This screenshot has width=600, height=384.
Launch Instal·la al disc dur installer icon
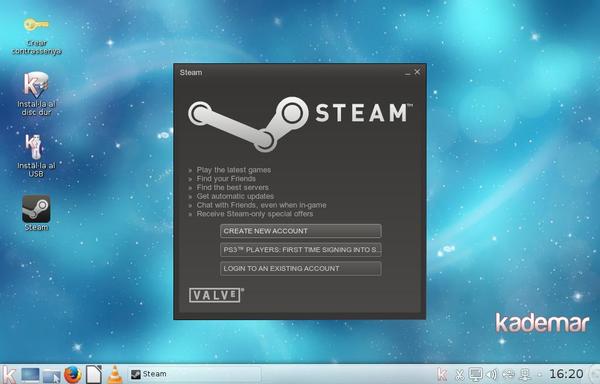tap(36, 85)
